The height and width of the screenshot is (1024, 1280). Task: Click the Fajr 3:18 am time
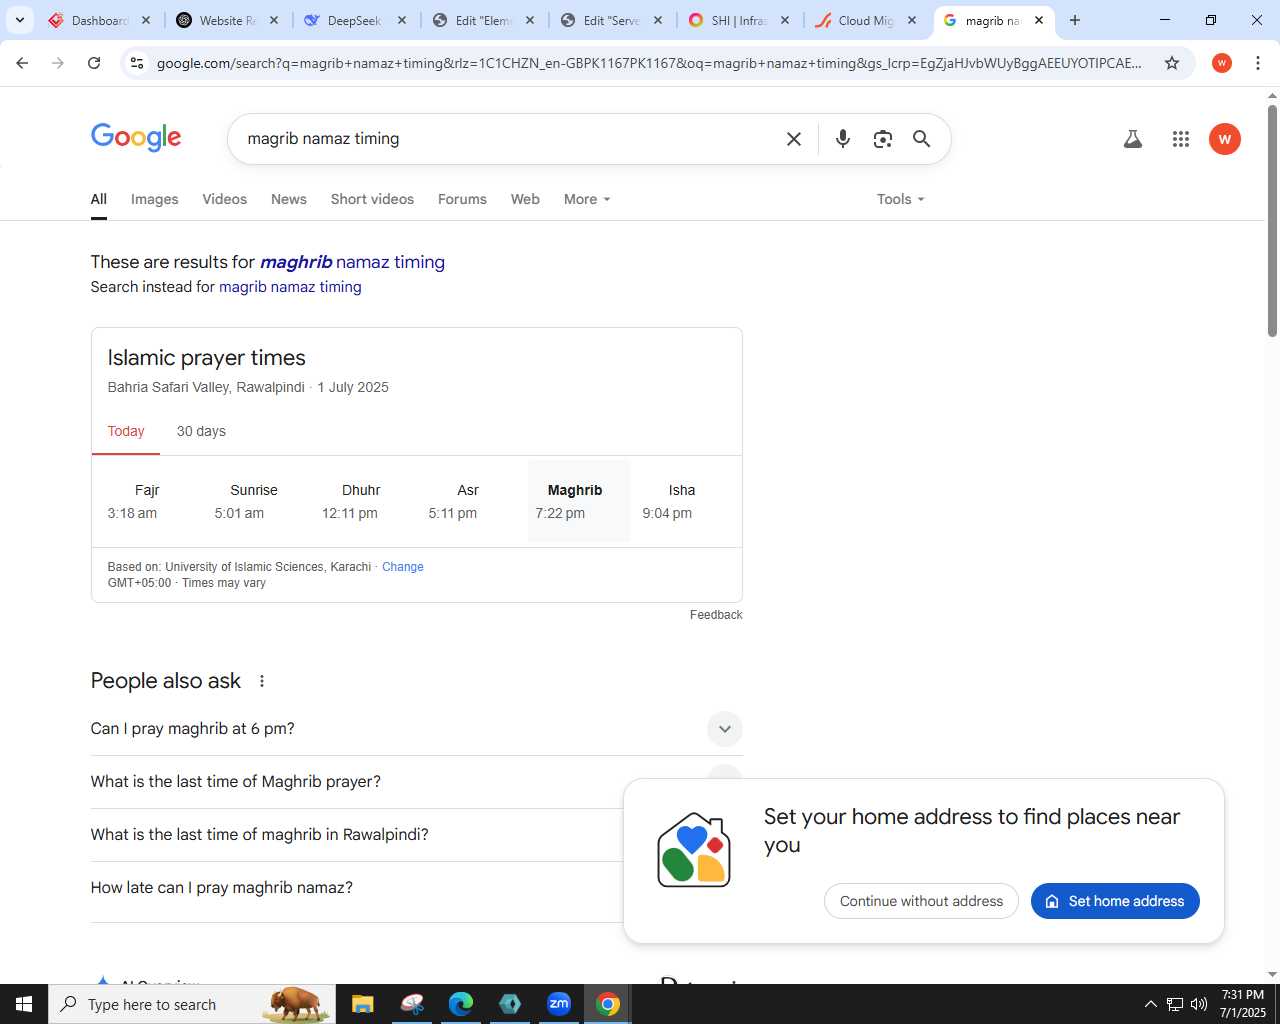click(x=132, y=513)
